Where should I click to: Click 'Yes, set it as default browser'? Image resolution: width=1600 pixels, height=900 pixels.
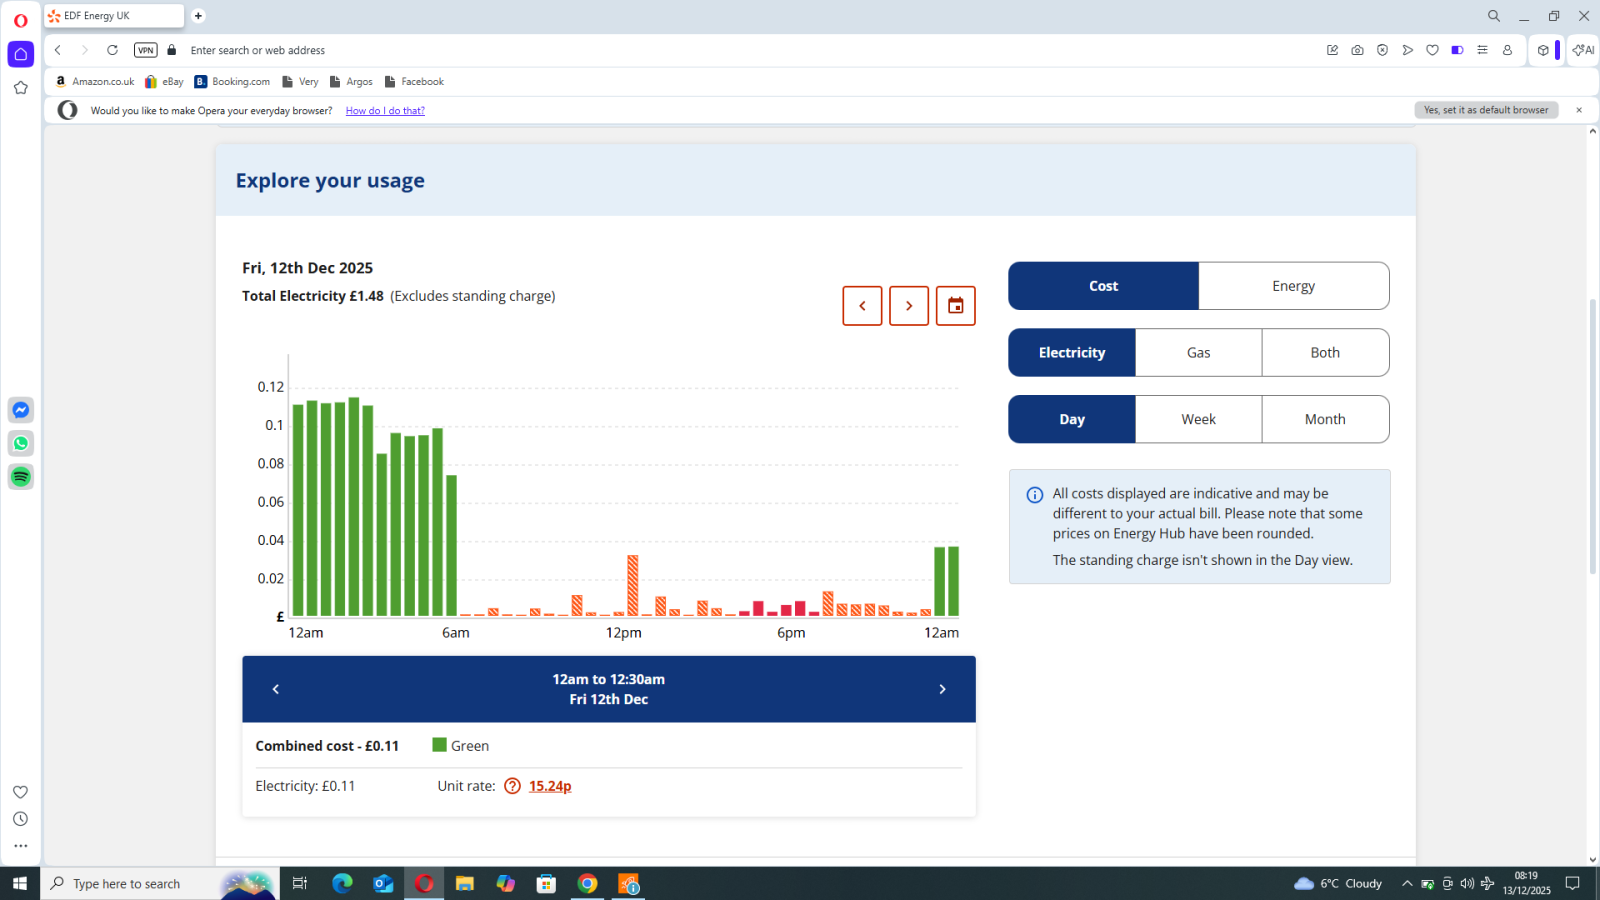[x=1486, y=110]
